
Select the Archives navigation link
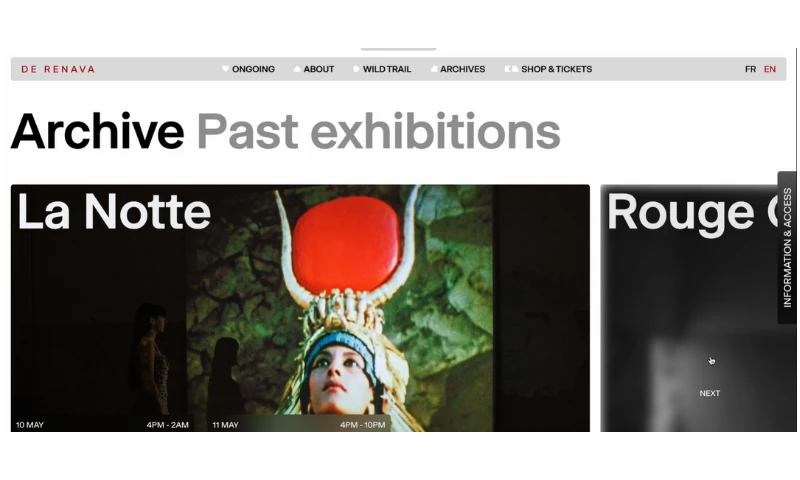(x=462, y=69)
